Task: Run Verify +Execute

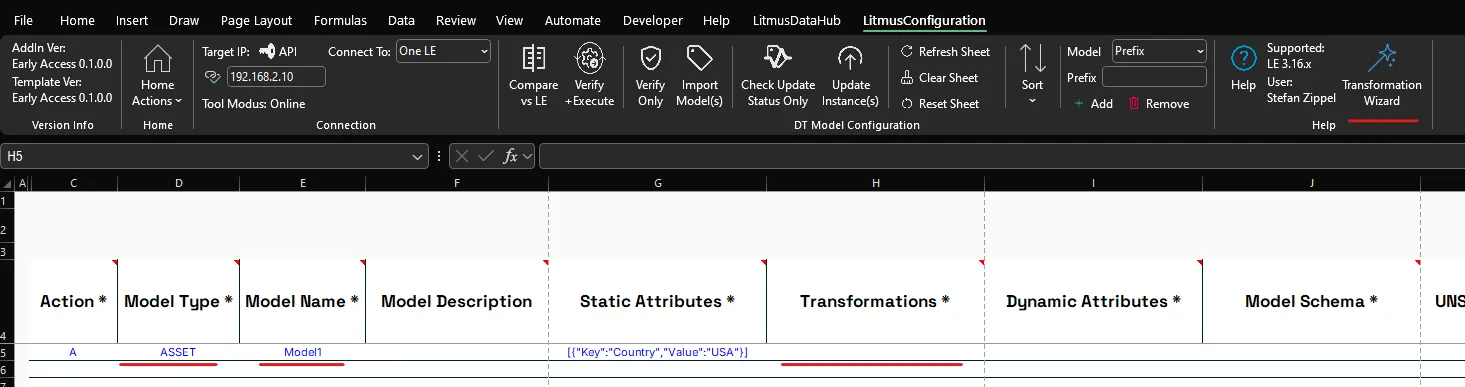Action: click(590, 75)
